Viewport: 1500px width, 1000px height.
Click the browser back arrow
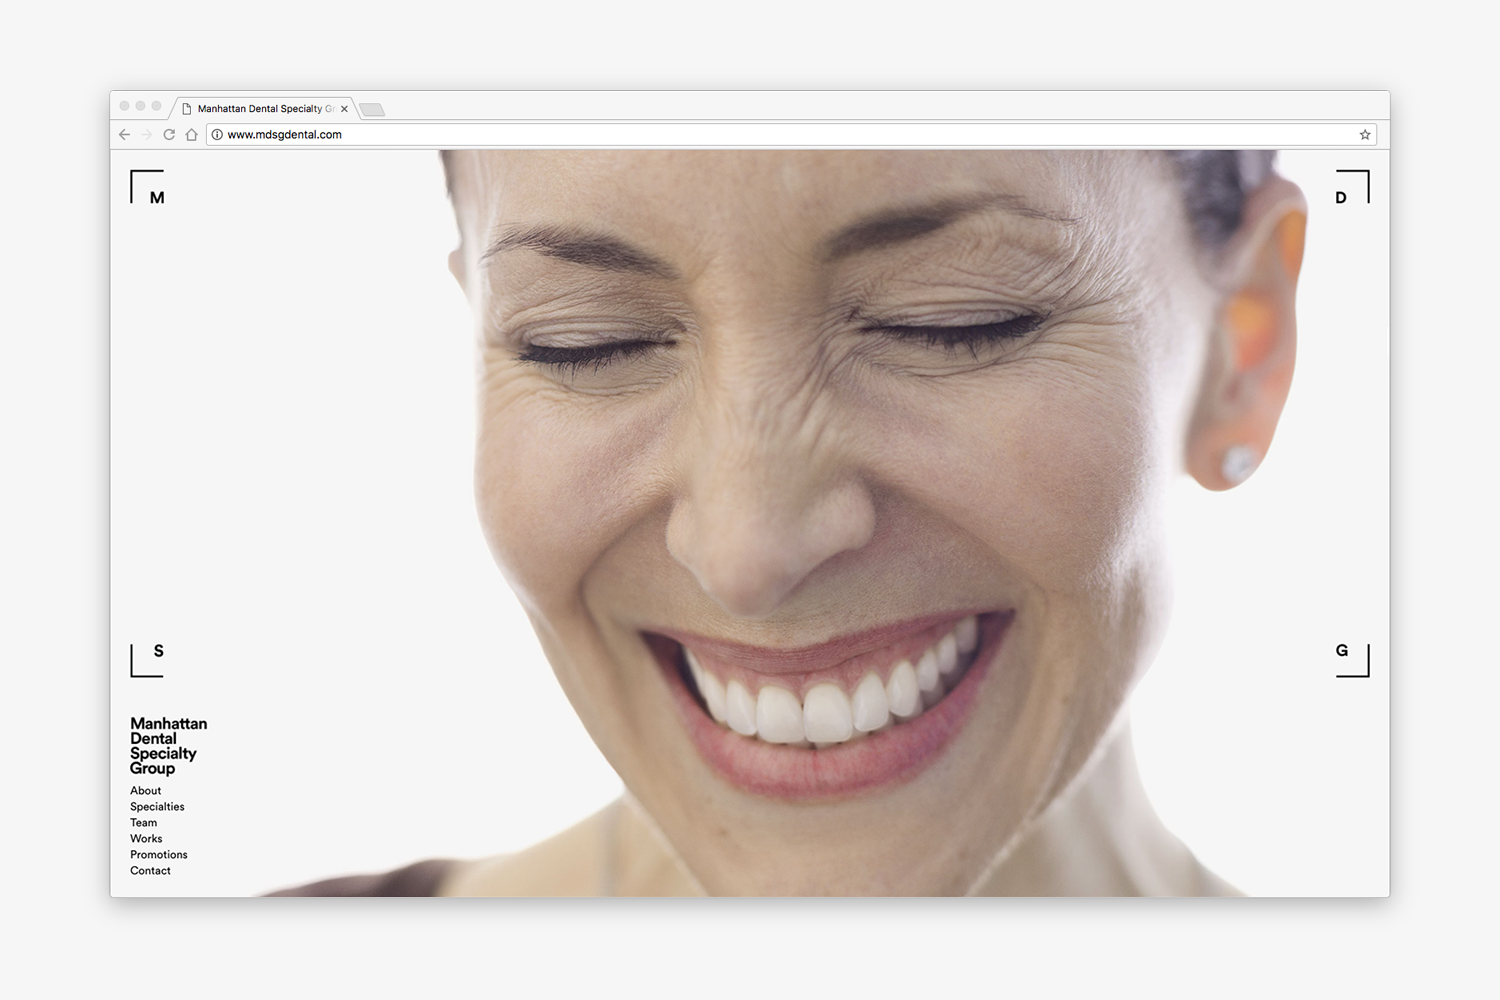[x=124, y=134]
